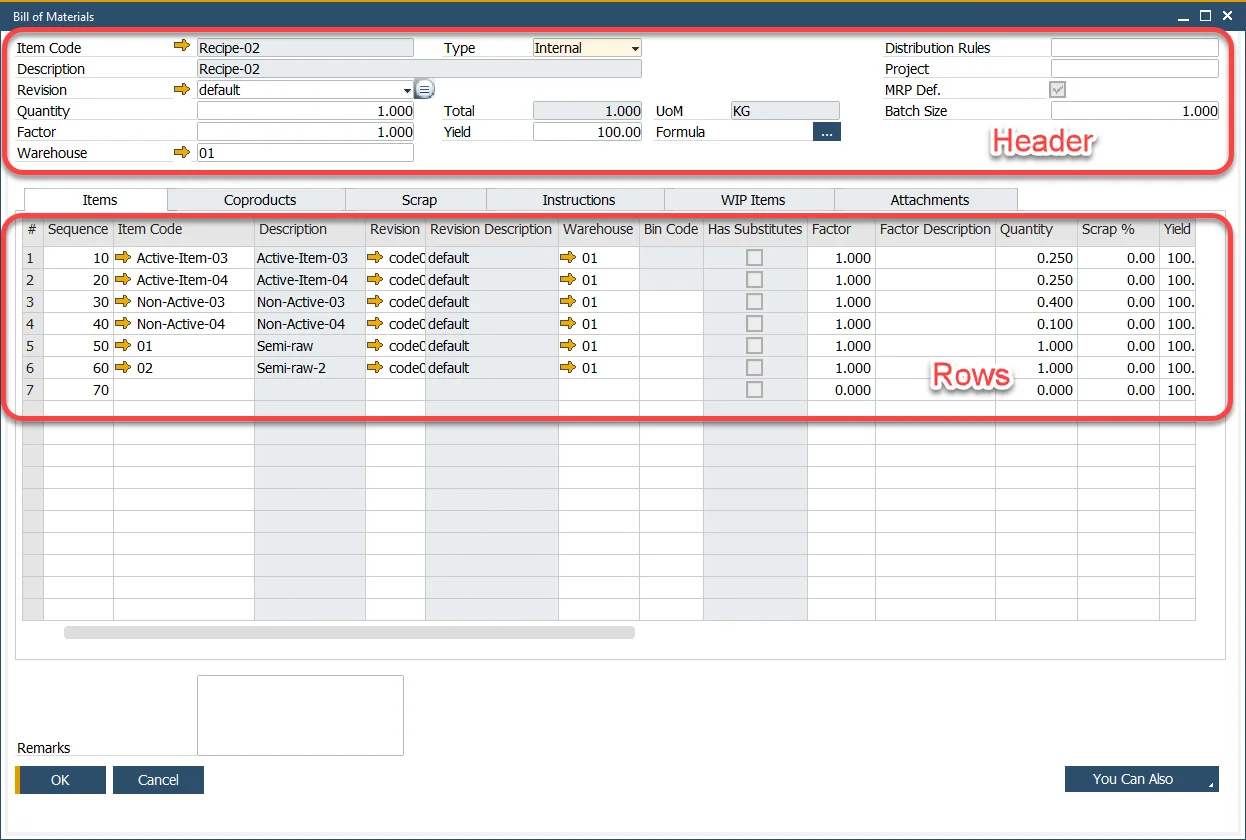Click the OK button
1246x840 pixels.
pyautogui.click(x=59, y=779)
